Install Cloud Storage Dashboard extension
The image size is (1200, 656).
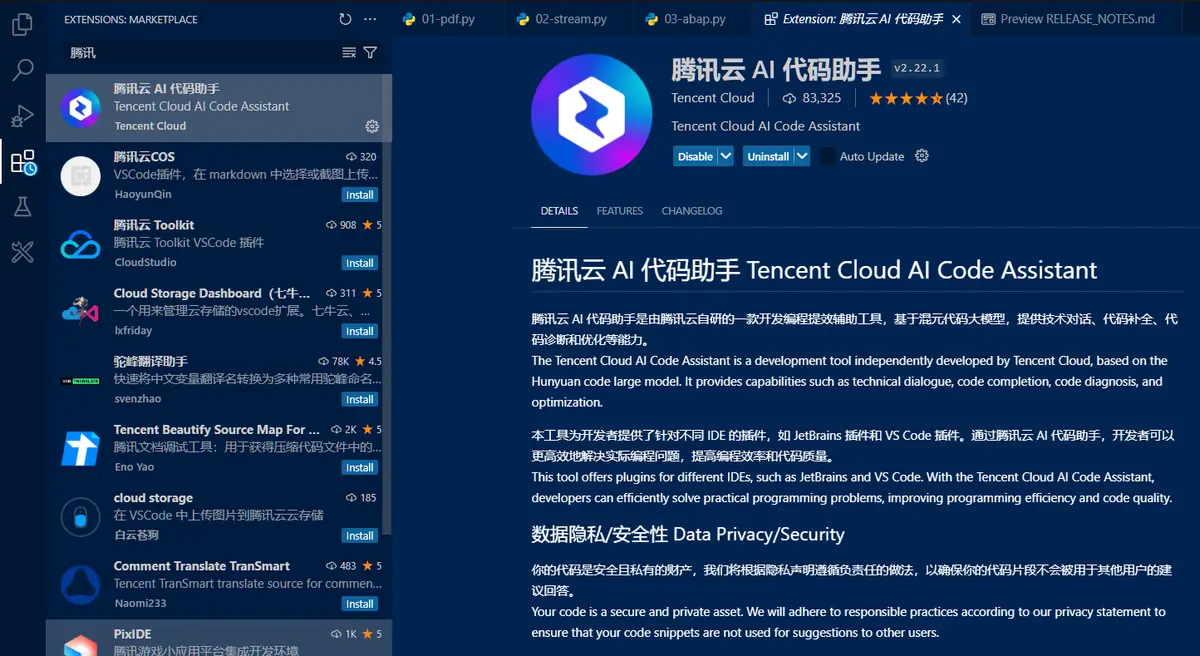(360, 331)
